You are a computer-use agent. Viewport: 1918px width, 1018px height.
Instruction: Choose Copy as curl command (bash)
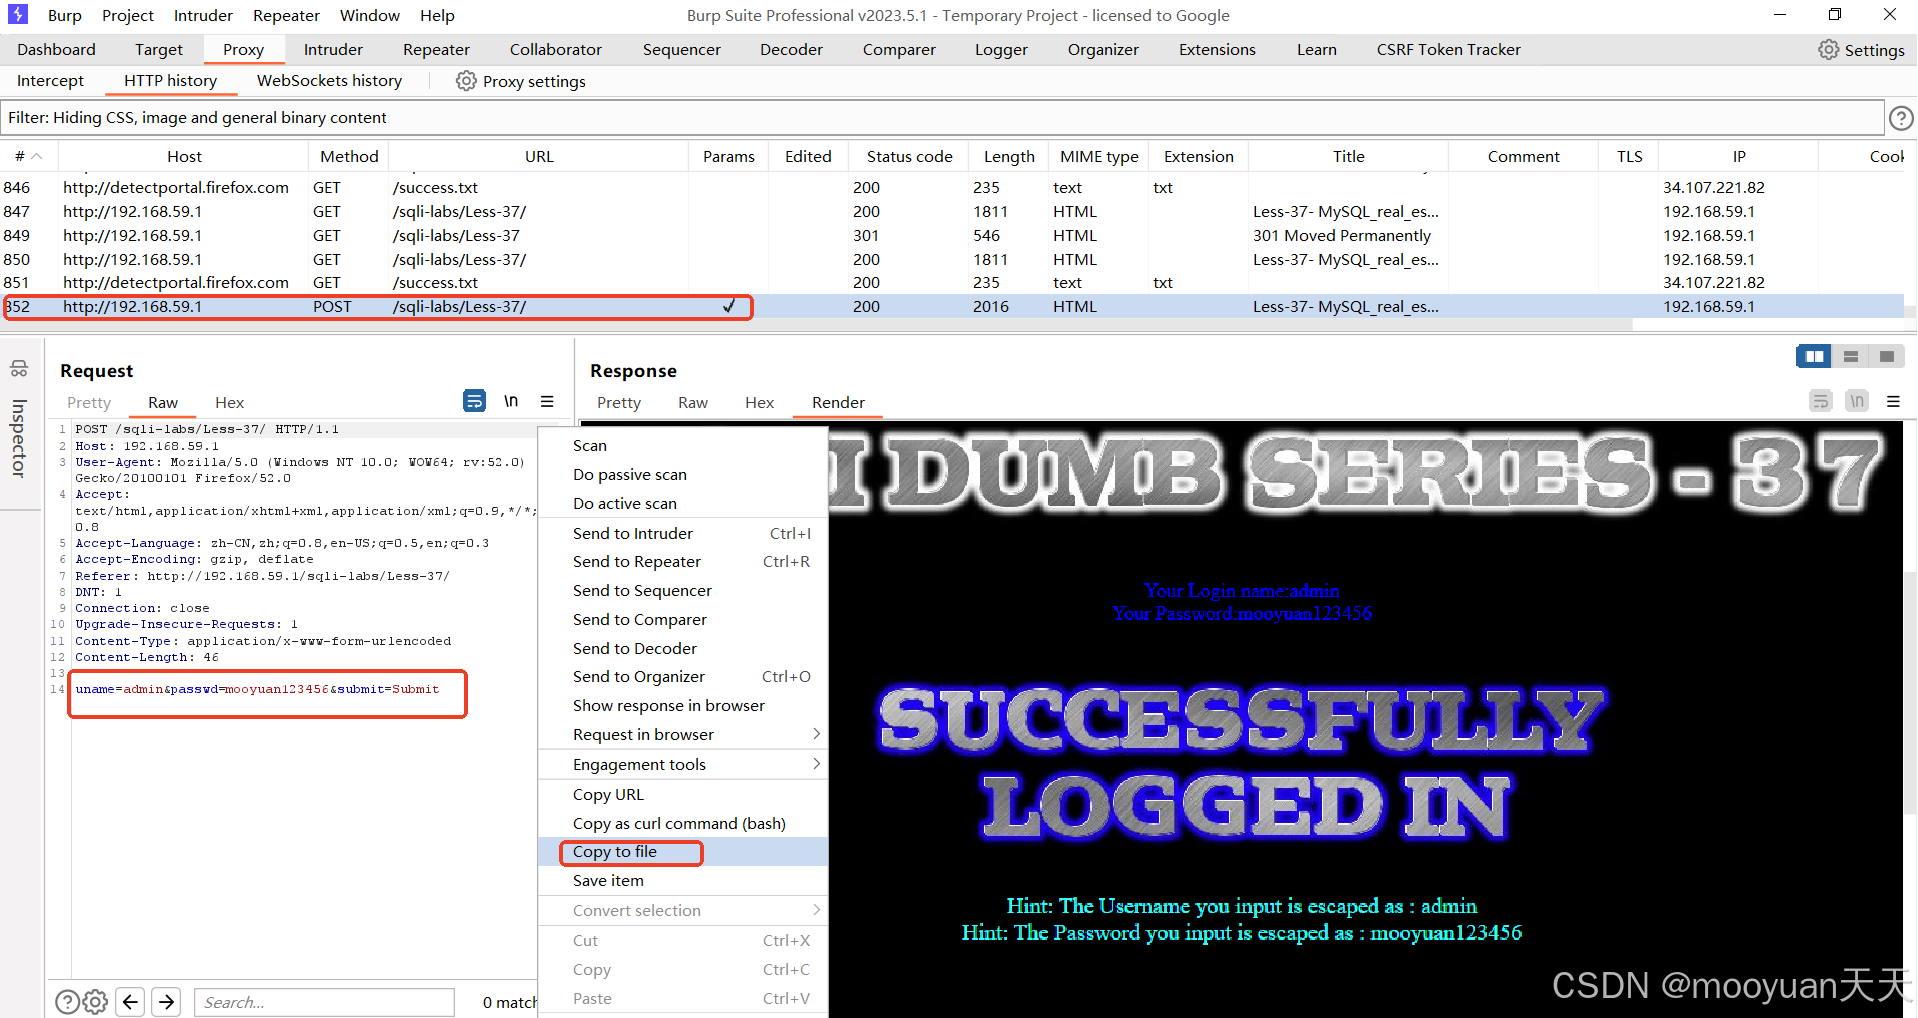pyautogui.click(x=683, y=823)
